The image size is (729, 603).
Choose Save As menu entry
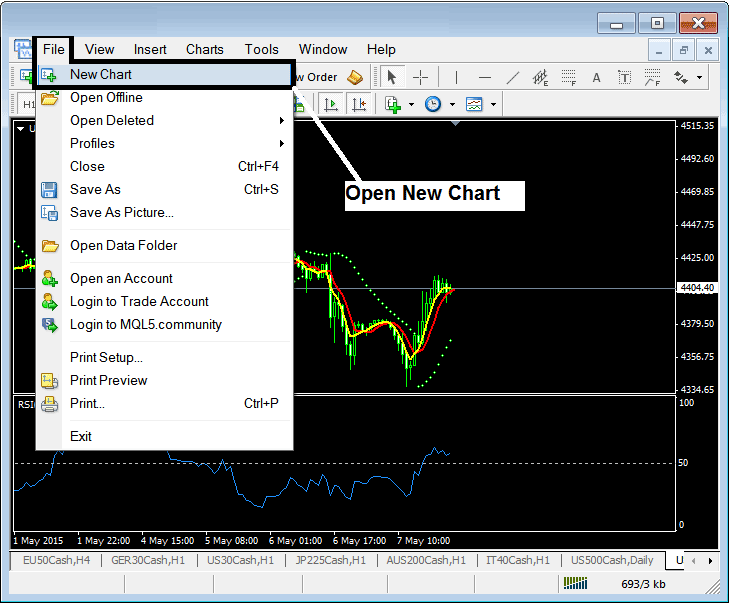165,189
